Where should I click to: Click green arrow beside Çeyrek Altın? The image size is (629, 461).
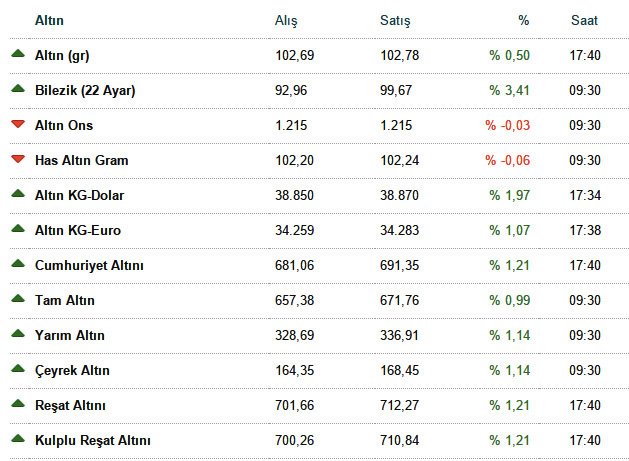(x=17, y=369)
